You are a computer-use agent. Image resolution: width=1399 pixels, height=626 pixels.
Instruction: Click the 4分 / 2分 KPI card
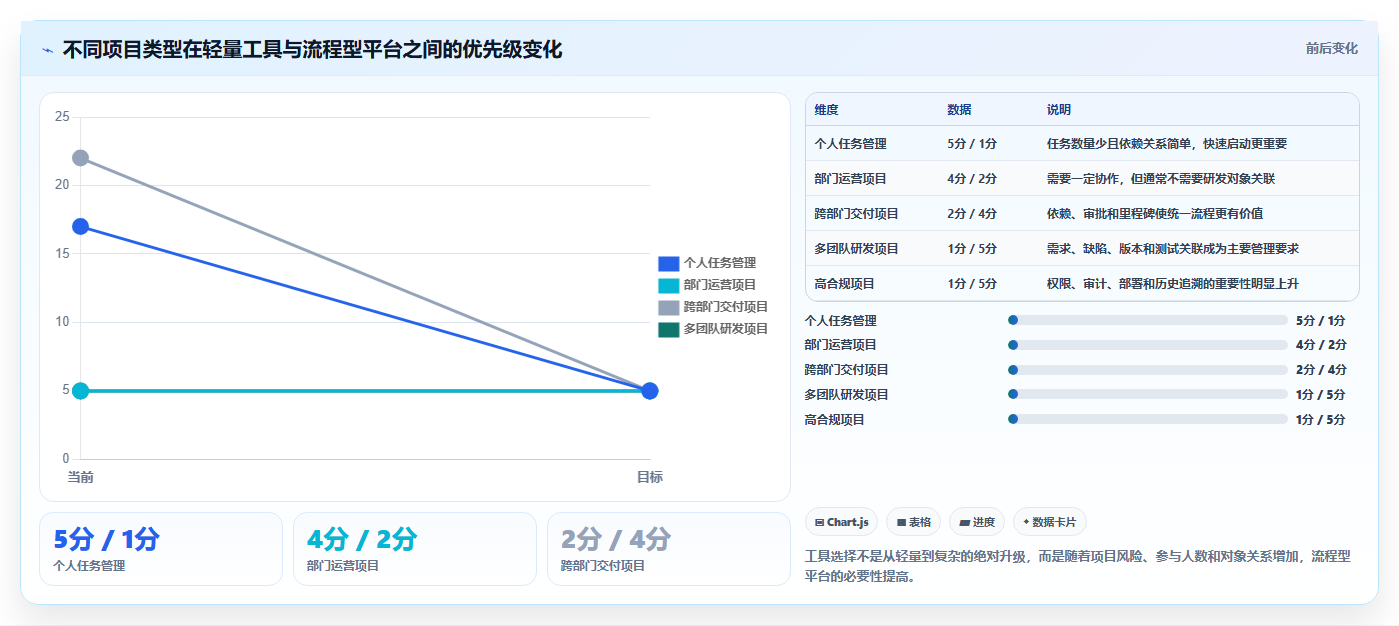pyautogui.click(x=415, y=549)
